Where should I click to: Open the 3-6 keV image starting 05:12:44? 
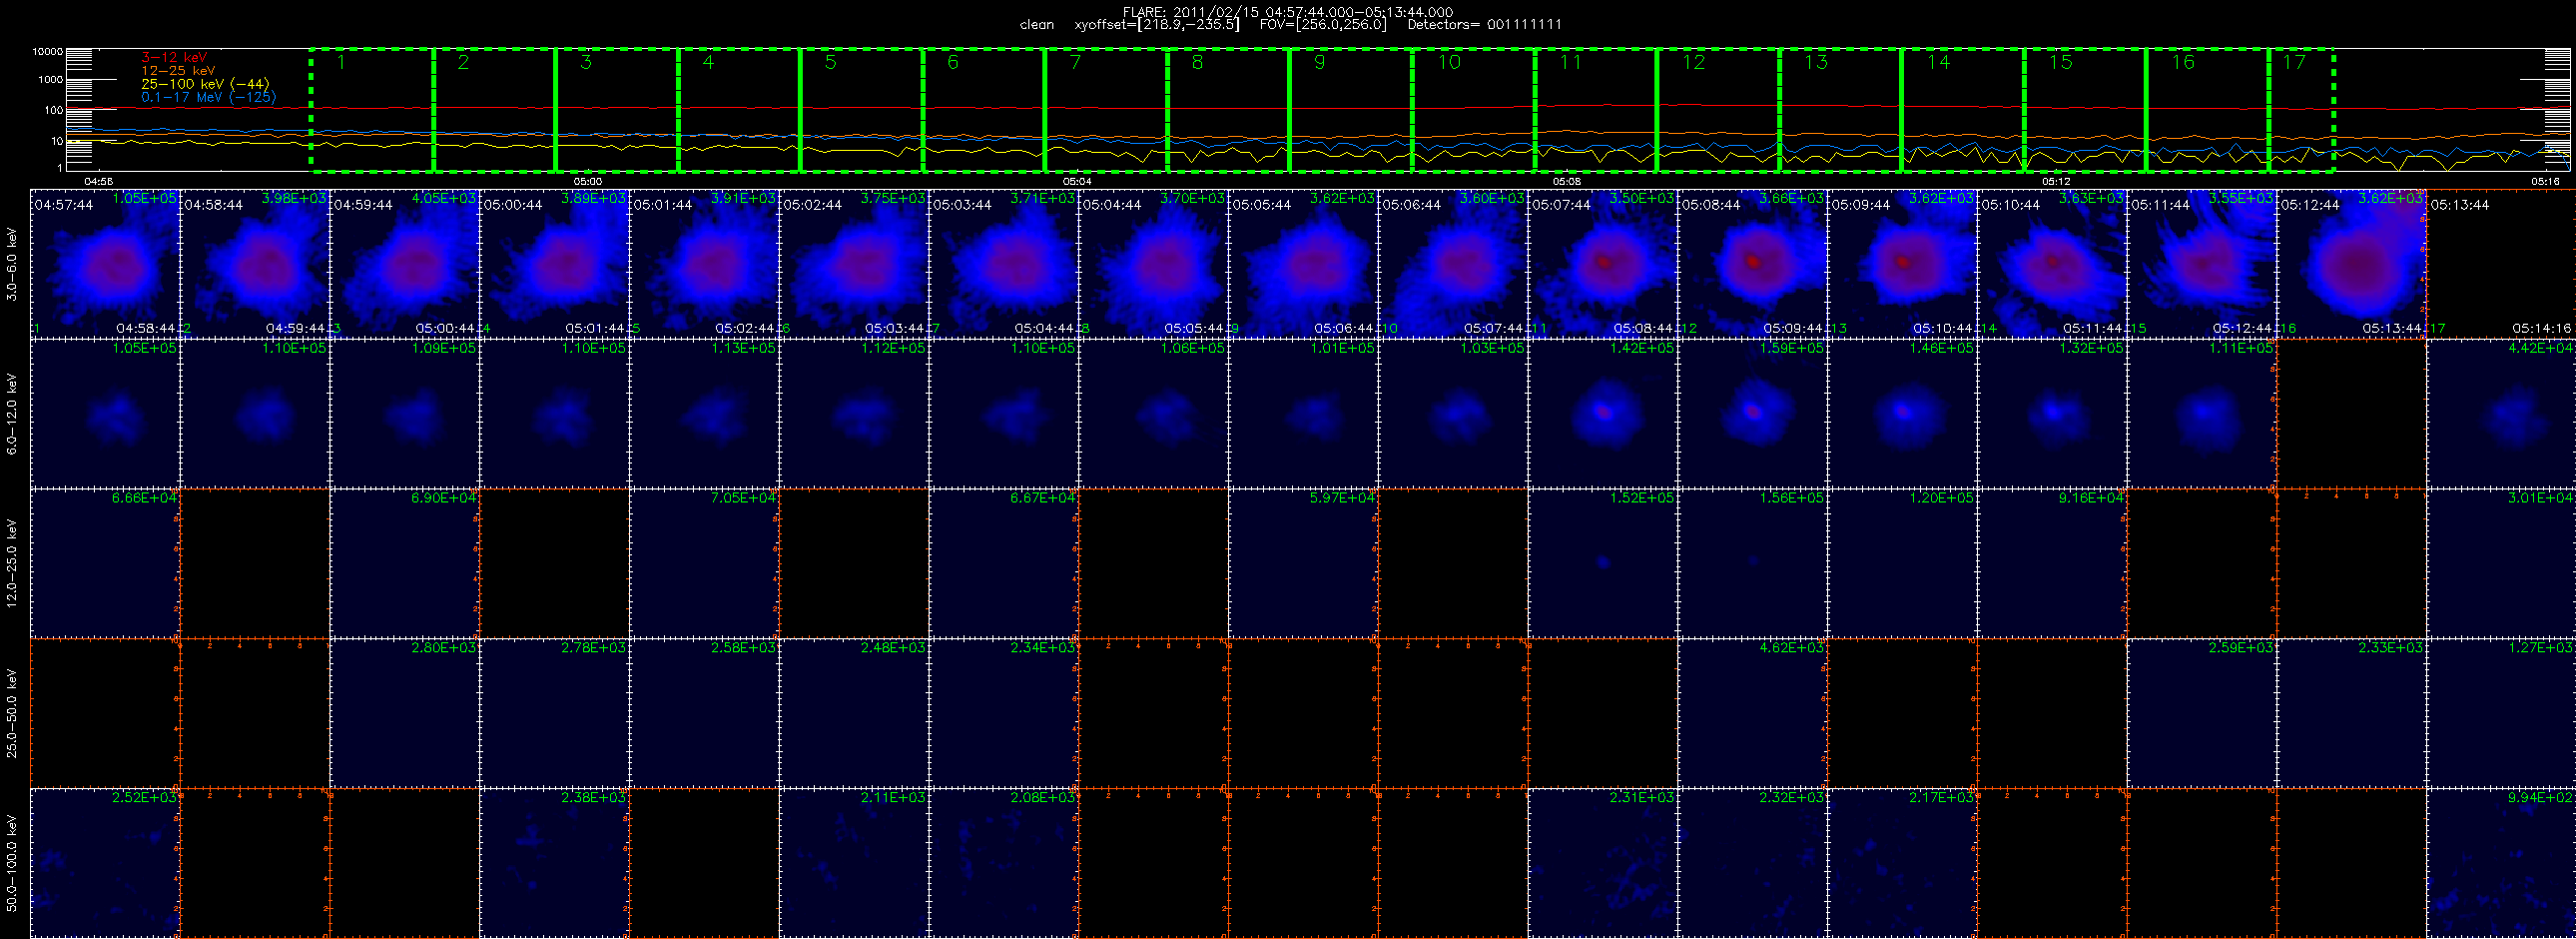pyautogui.click(x=2351, y=264)
